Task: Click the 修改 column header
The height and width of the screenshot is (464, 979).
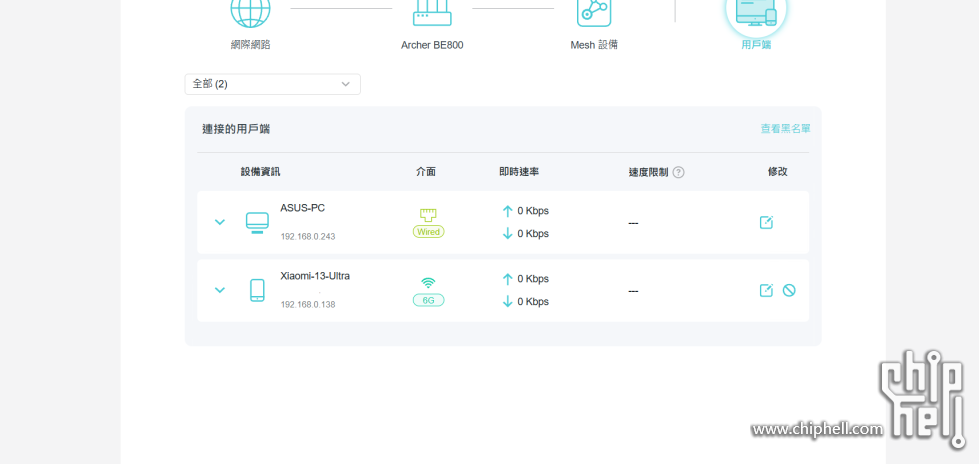Action: (778, 172)
